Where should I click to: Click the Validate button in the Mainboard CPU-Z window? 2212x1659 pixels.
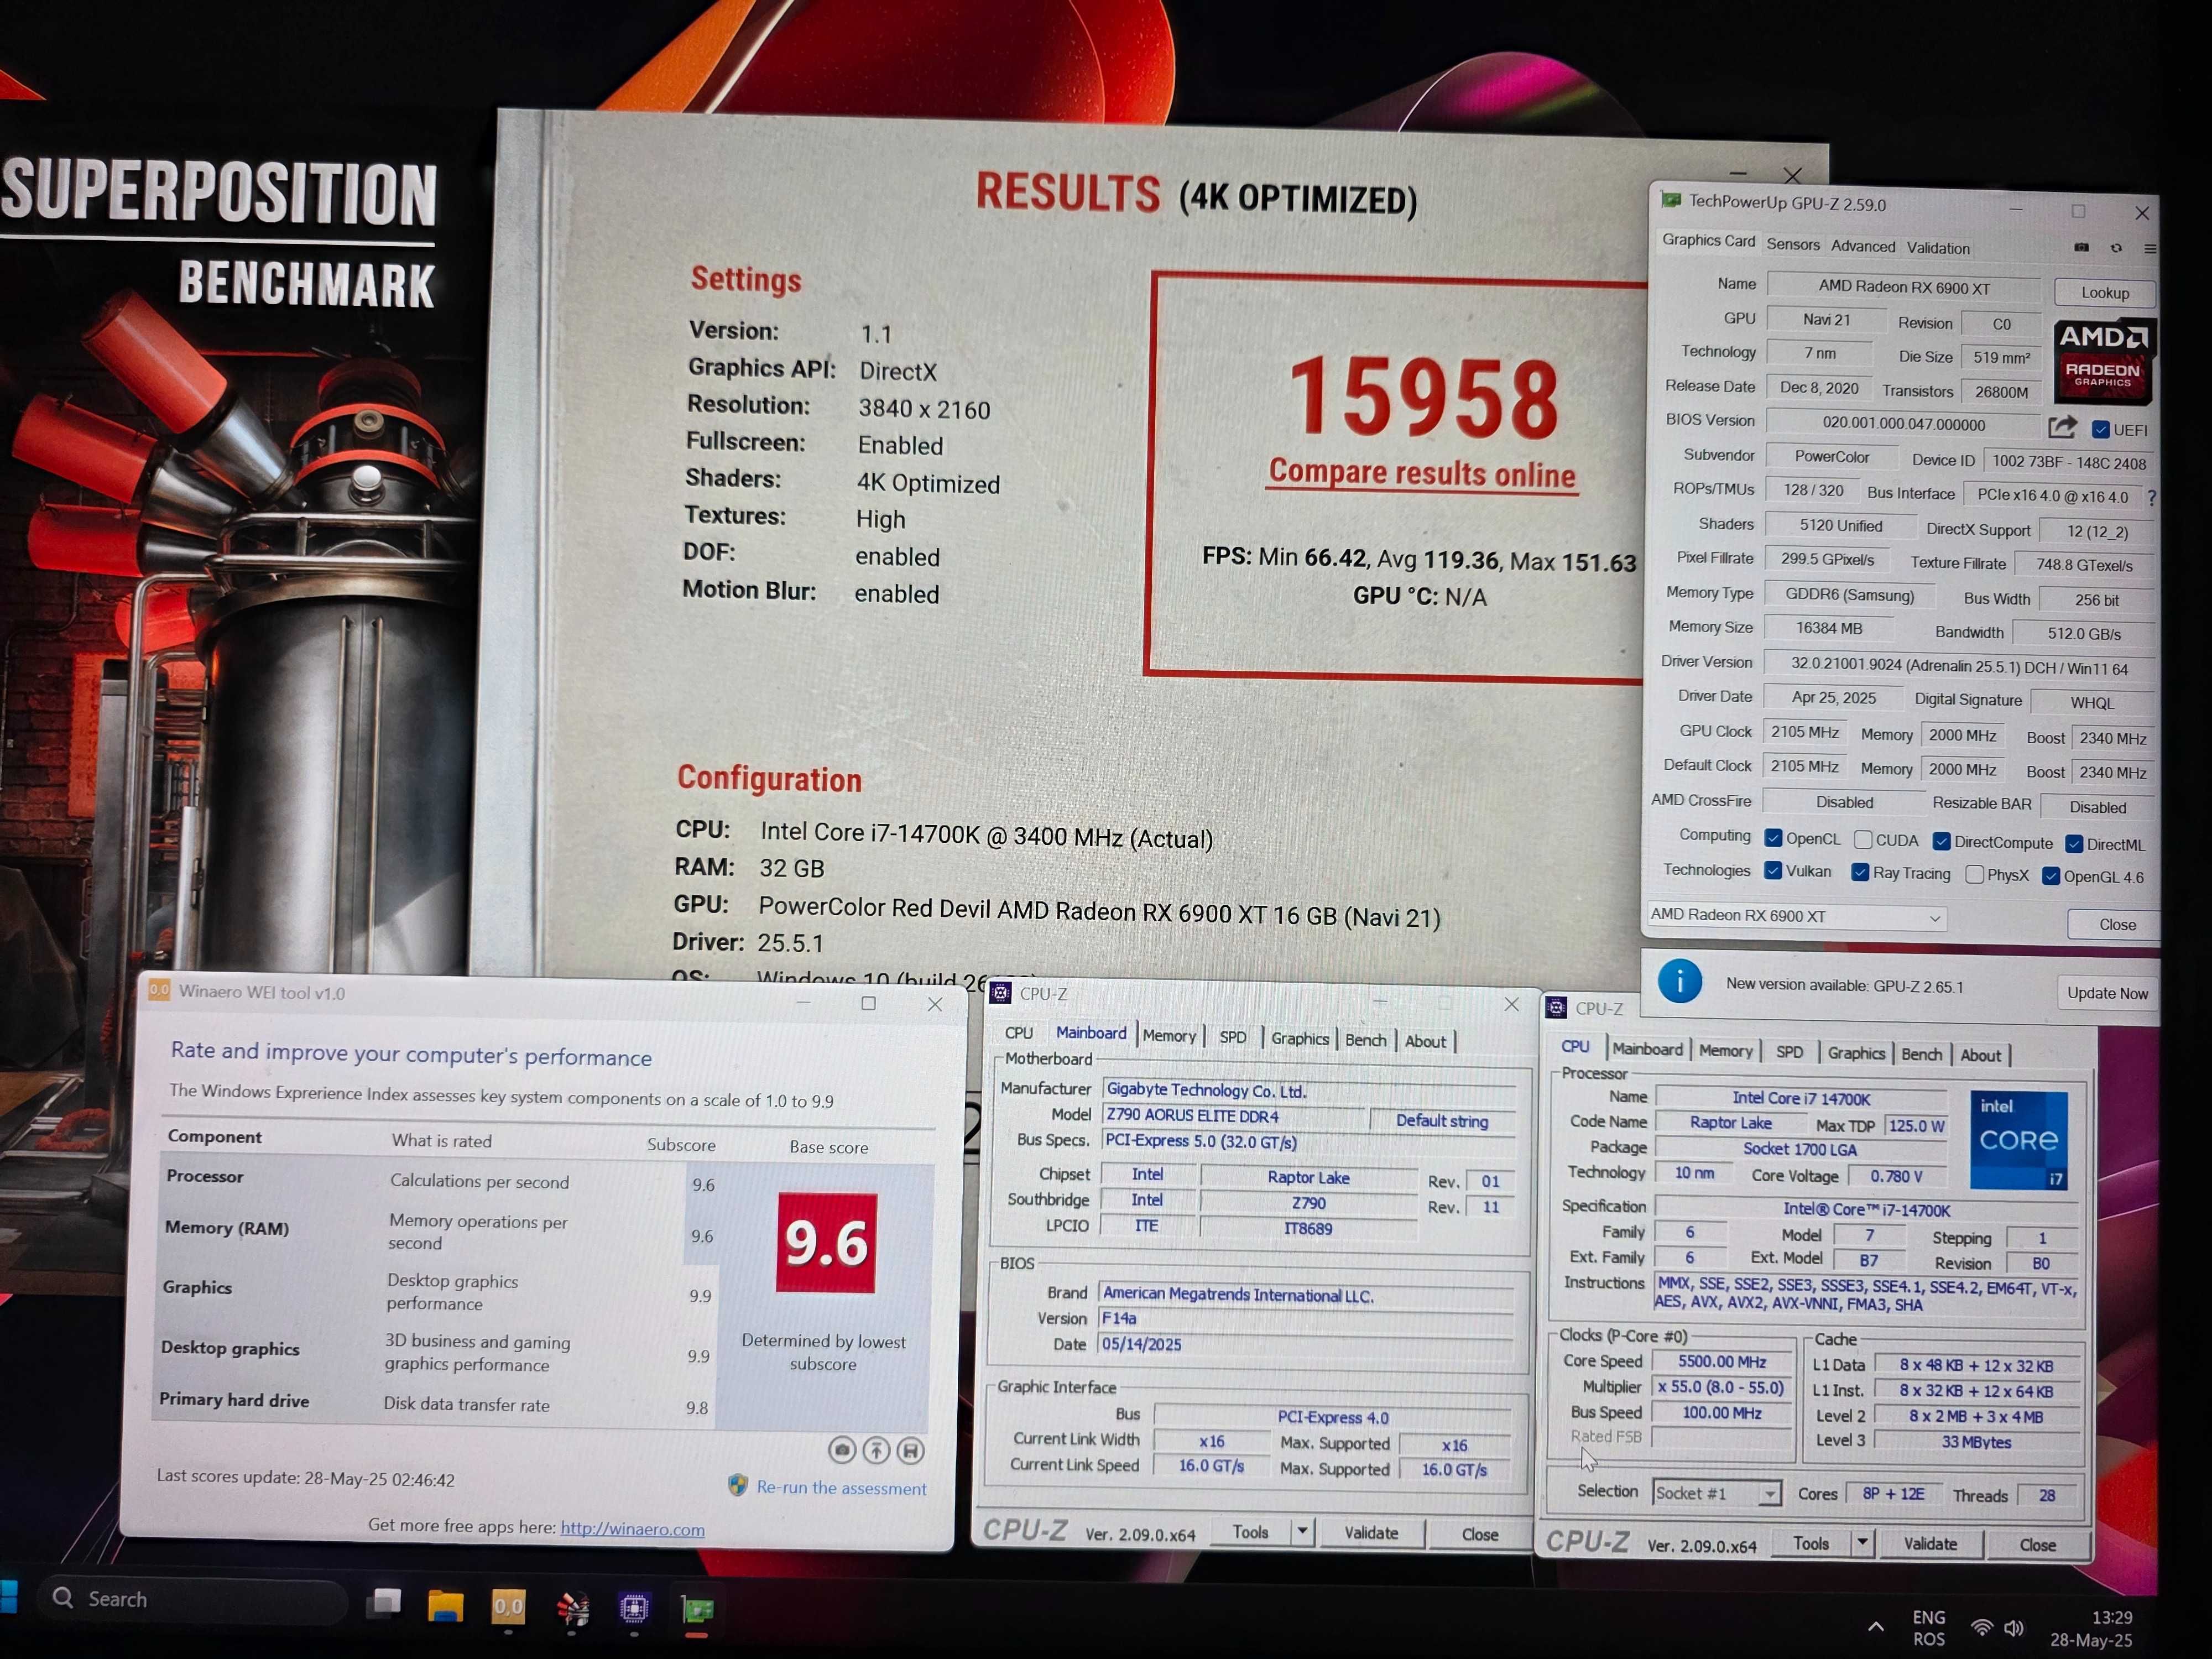point(1370,1532)
